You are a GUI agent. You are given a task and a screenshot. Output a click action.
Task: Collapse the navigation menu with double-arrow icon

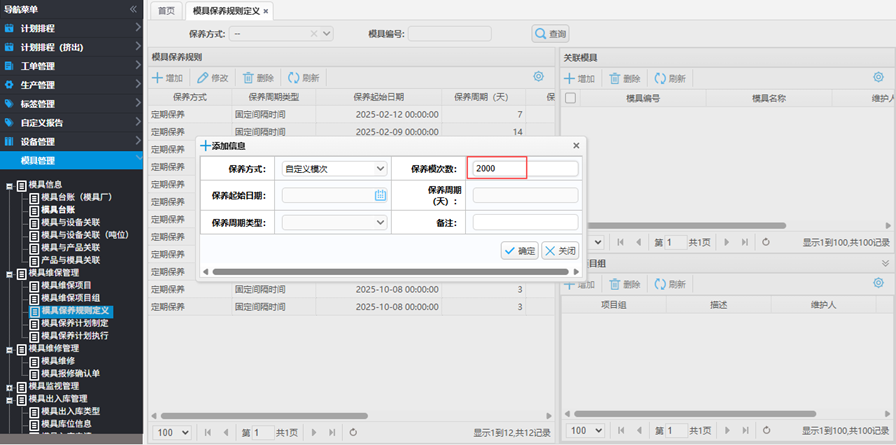[x=134, y=9]
